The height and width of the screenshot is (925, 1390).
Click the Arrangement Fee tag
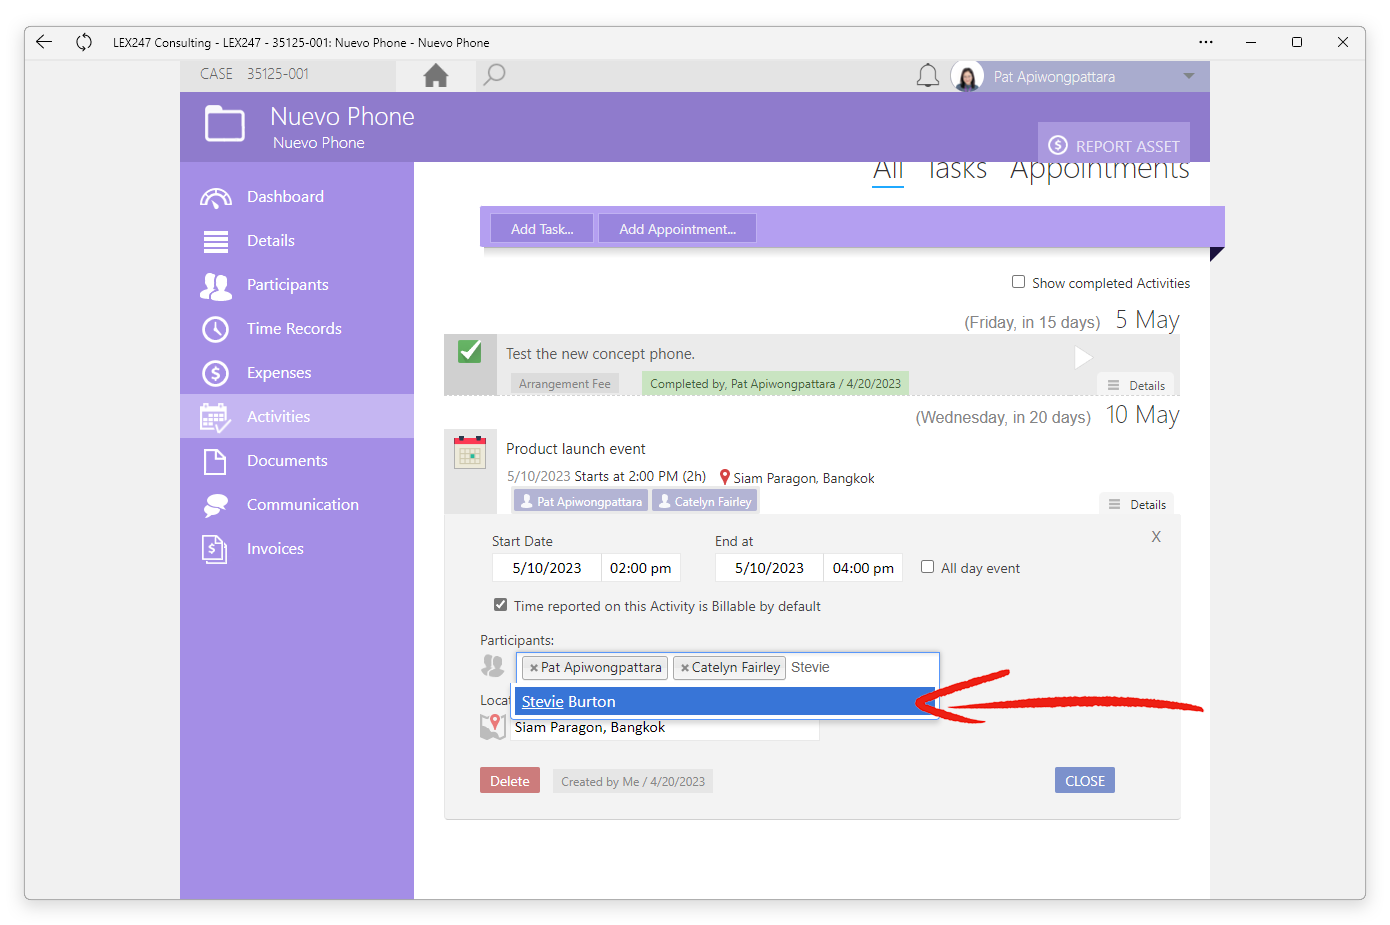coord(564,384)
